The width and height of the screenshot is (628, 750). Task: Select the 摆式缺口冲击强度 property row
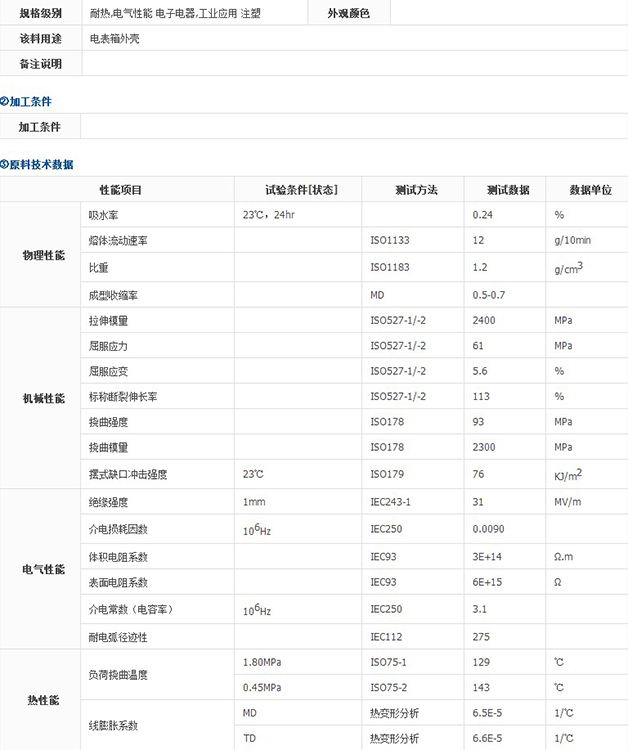(x=127, y=475)
